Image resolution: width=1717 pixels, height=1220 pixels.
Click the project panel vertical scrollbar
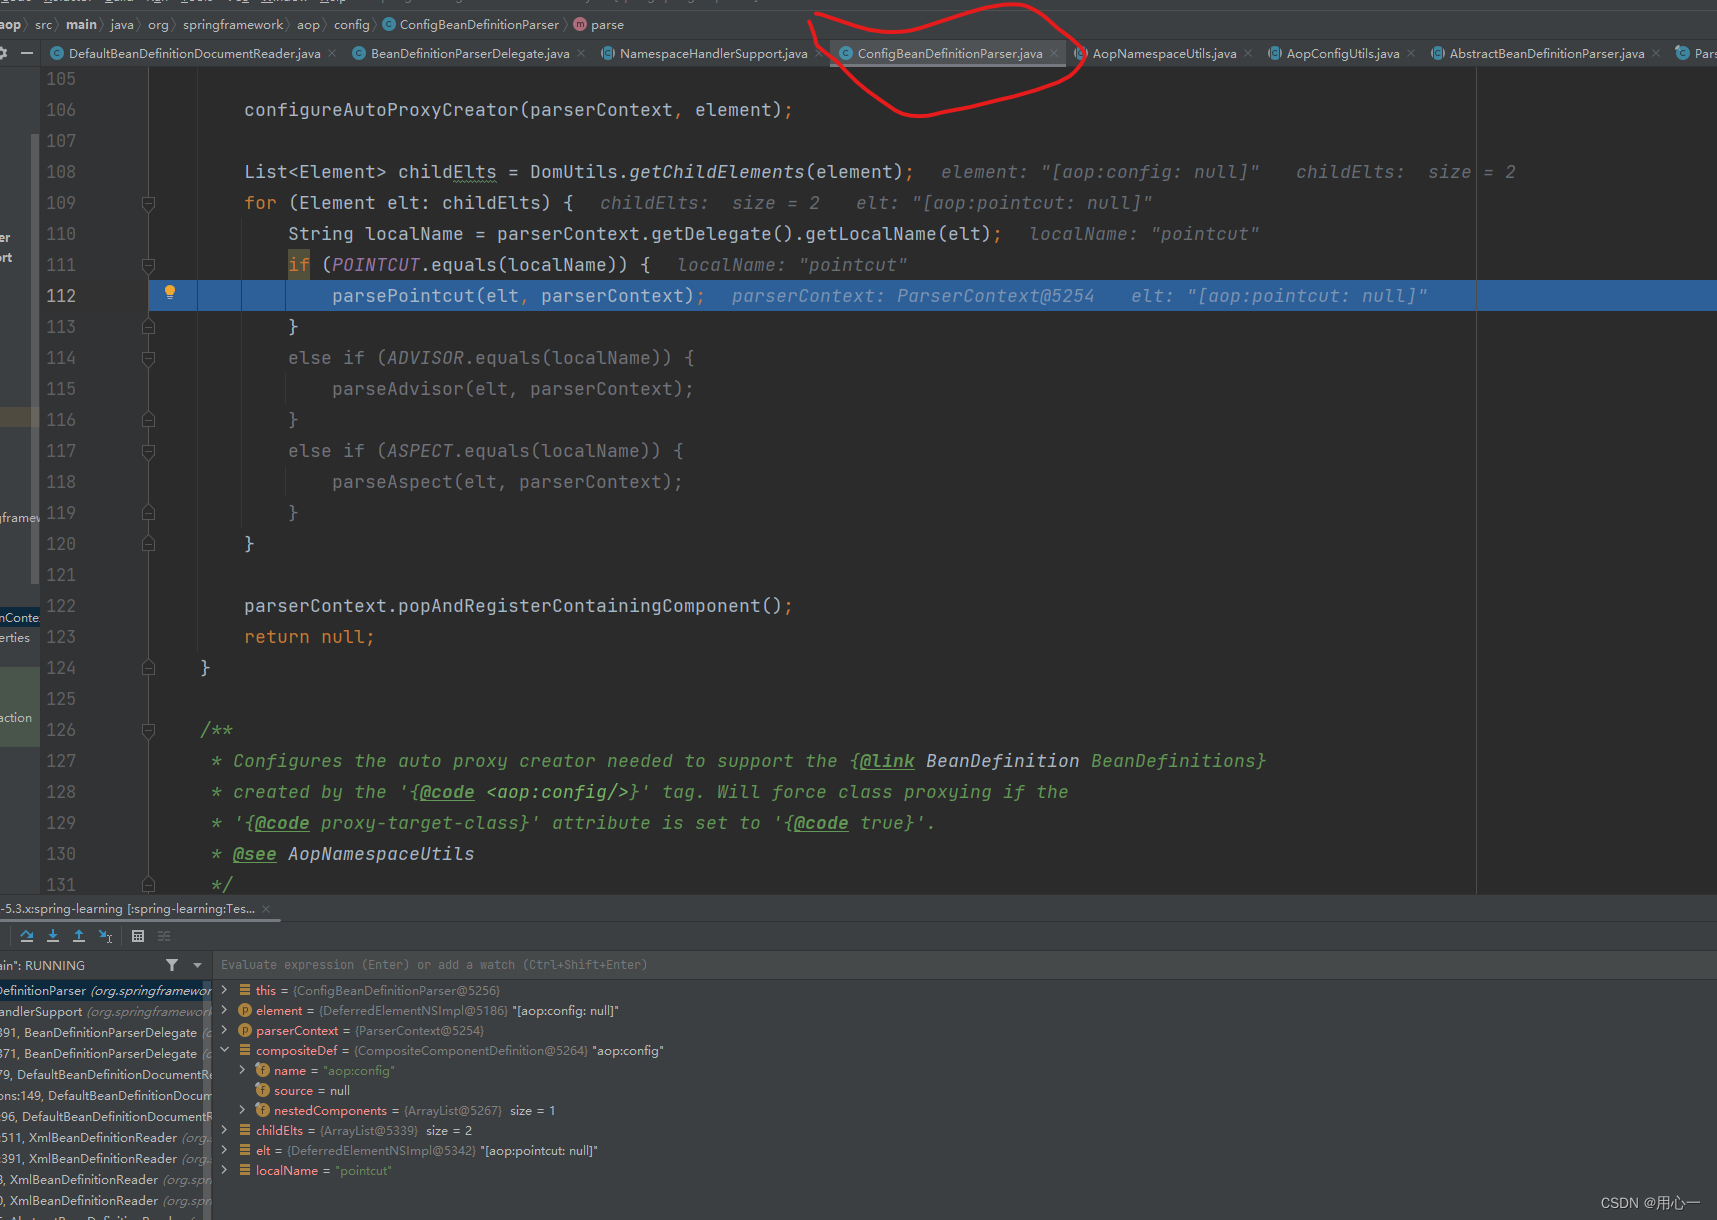[35, 358]
